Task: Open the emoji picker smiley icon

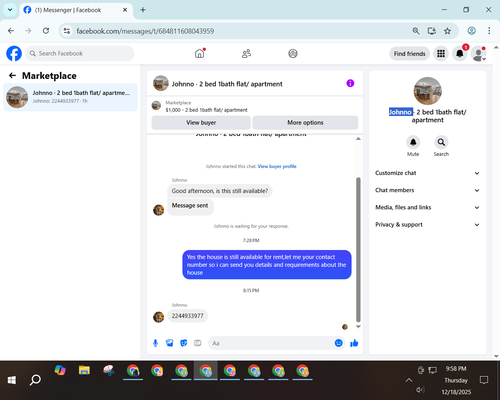Action: coord(338,343)
